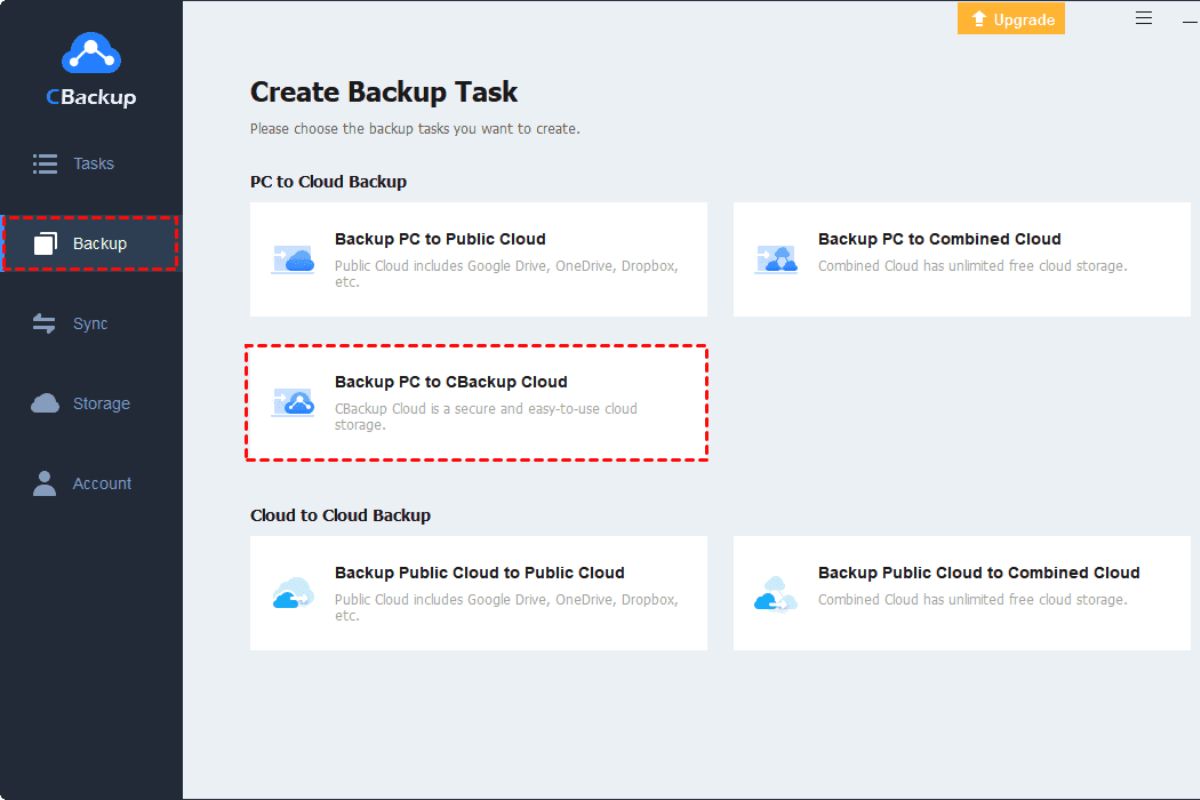Click the PC to Cloud Backup heading

coord(328,182)
